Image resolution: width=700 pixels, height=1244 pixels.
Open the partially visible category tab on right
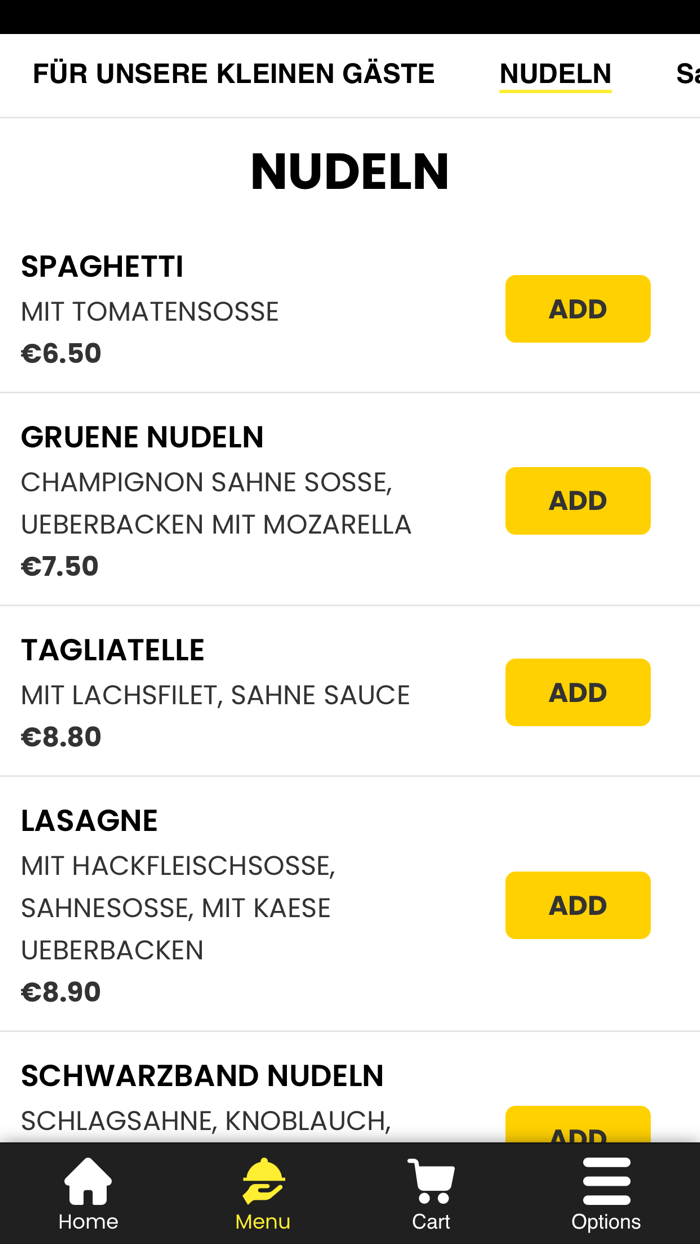point(688,71)
